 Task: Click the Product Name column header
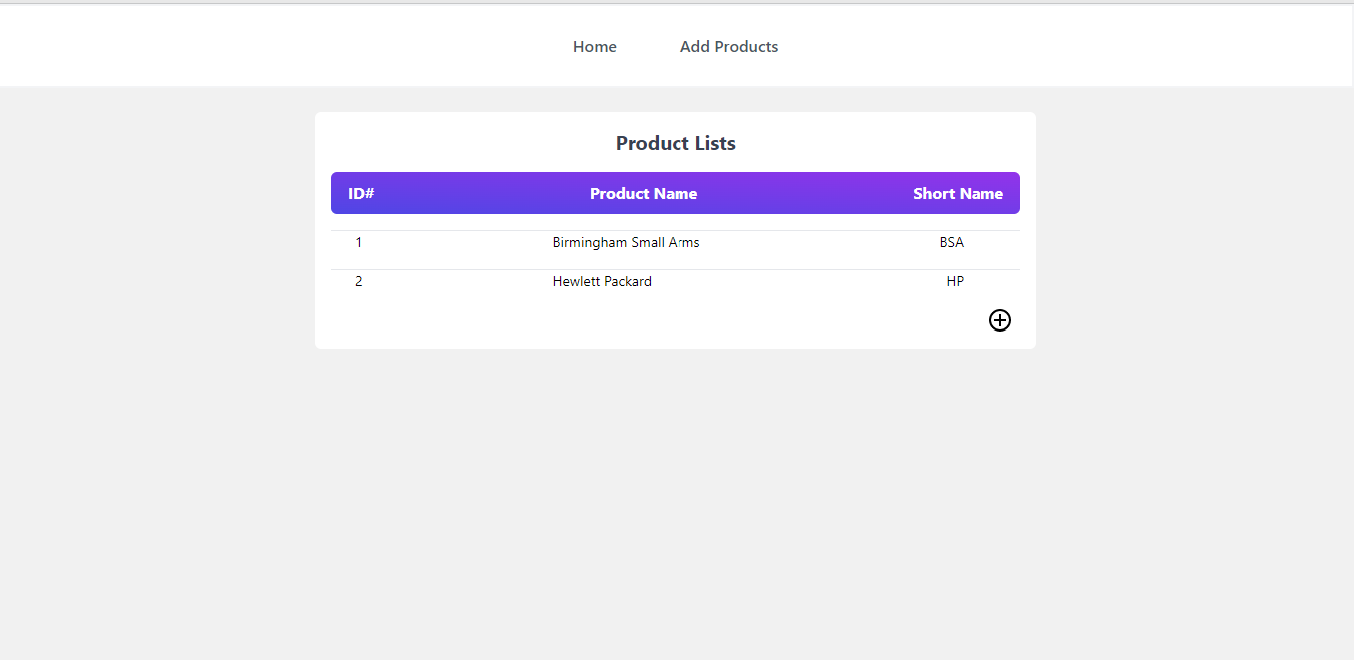(x=643, y=193)
